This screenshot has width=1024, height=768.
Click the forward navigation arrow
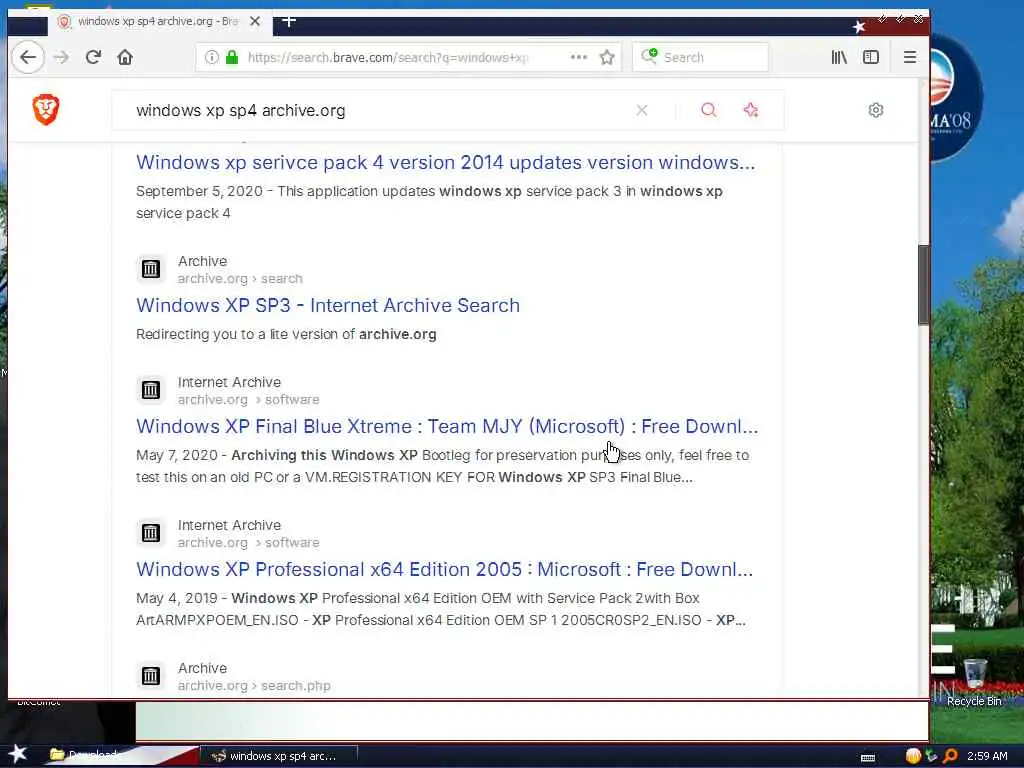(x=61, y=57)
